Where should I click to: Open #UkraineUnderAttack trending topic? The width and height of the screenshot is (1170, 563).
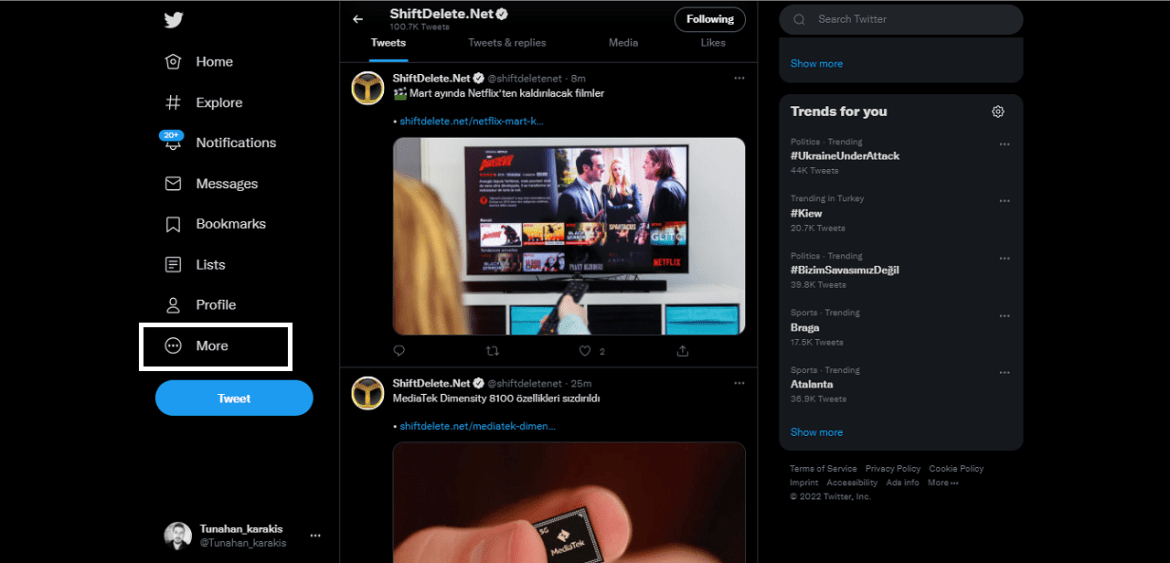845,156
